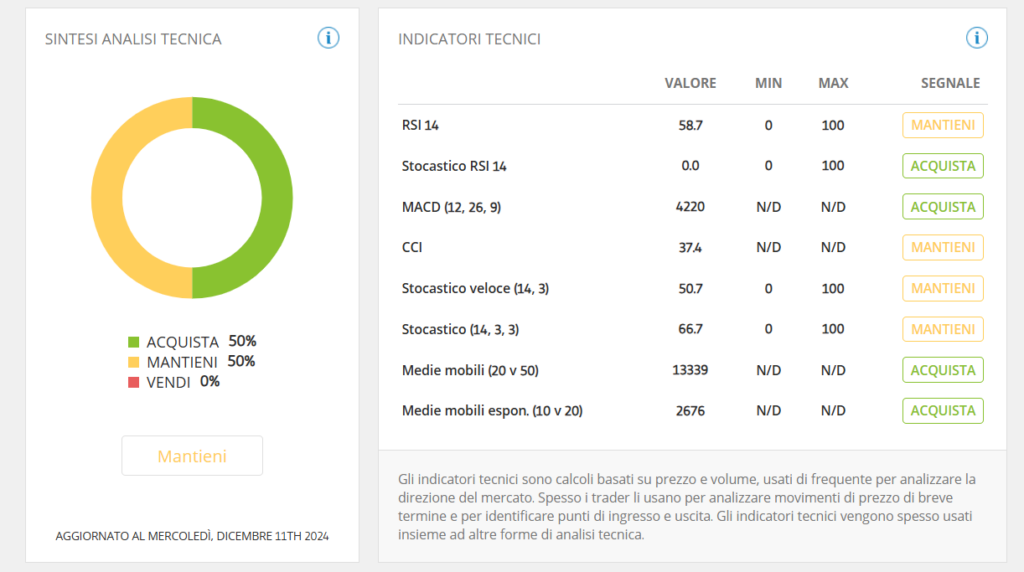
Task: Click Medie mobili (20 v 50) Acquista badge
Action: 943,370
